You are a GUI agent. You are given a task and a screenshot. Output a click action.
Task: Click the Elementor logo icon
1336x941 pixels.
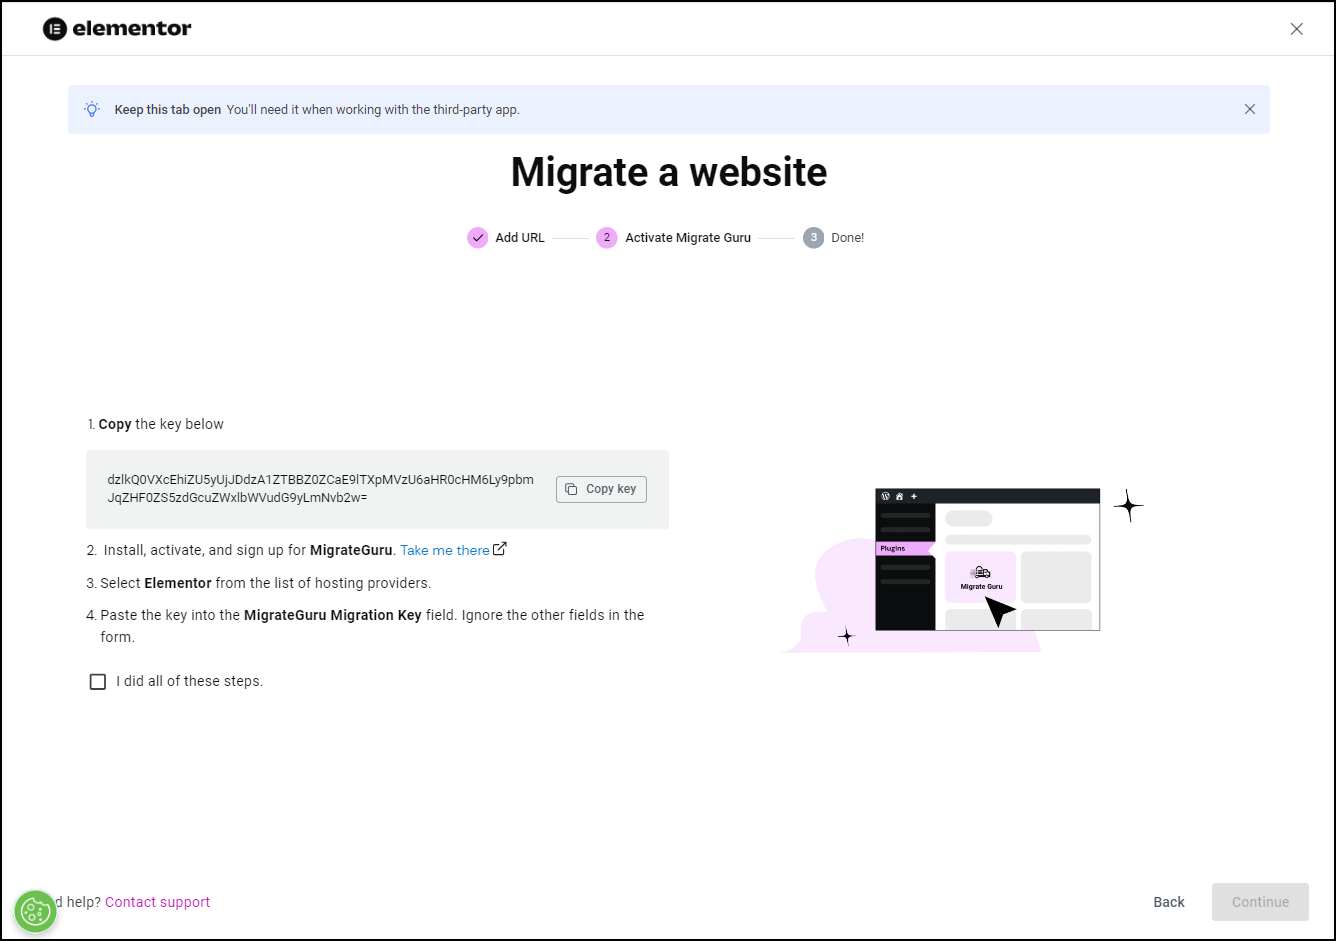(54, 29)
